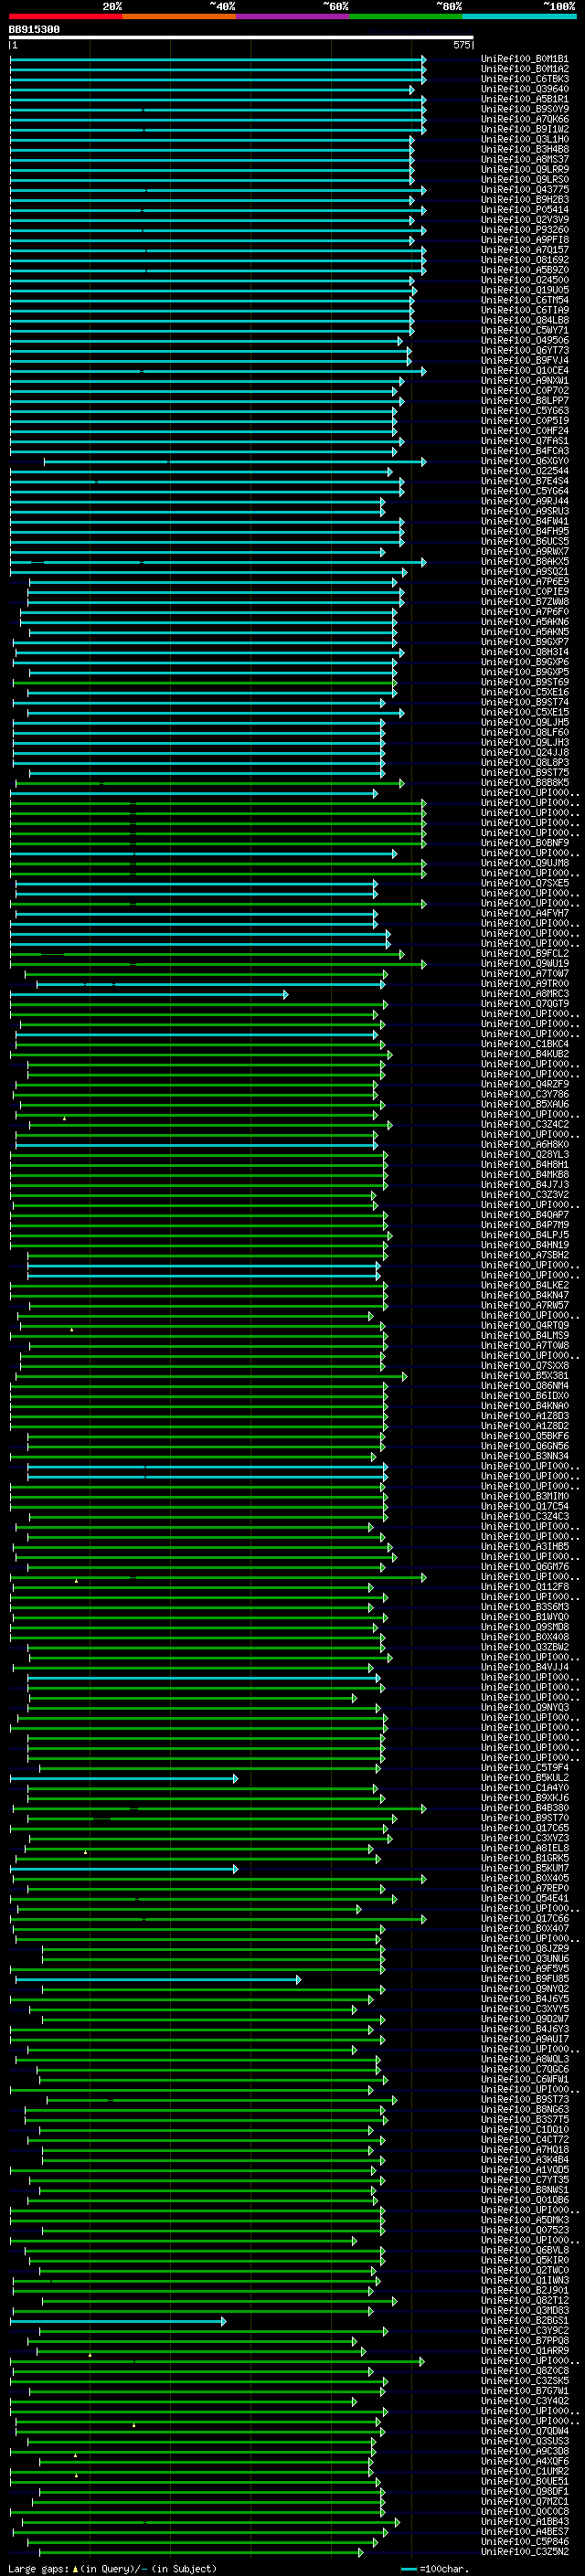Screen dimensions: 585x2576
Task: Open hit UniRef100_Q28YL3
Action: pos(525,1155)
